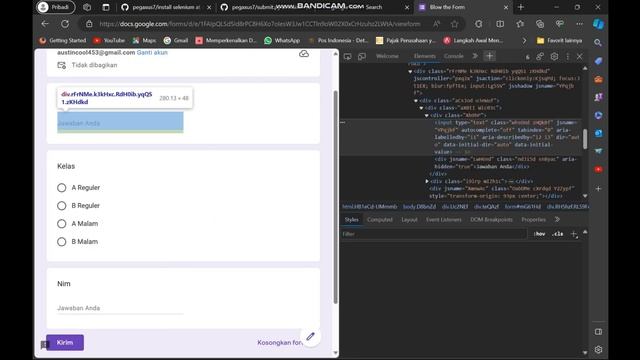This screenshot has width=640, height=360.
Task: Click the DevTools feedback share icon
Action: [x=540, y=56]
